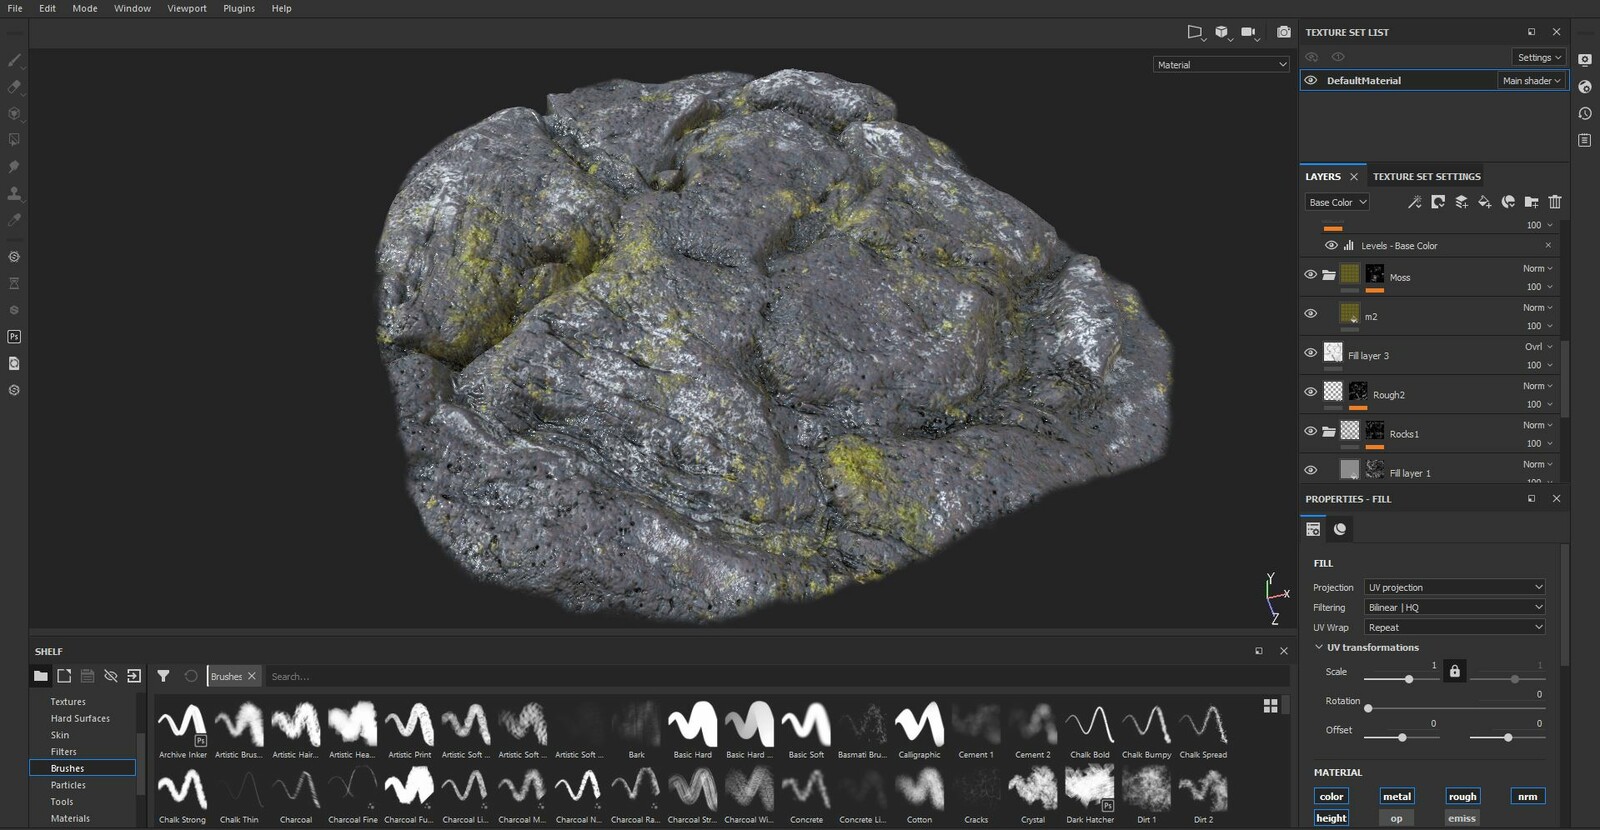Open the texture set Settings dropdown
Screen dimensions: 1600x830
(x=1539, y=57)
